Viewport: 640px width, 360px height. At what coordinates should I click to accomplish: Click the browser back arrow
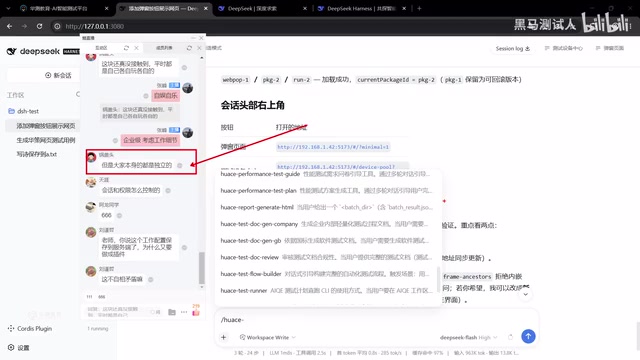(x=9, y=26)
